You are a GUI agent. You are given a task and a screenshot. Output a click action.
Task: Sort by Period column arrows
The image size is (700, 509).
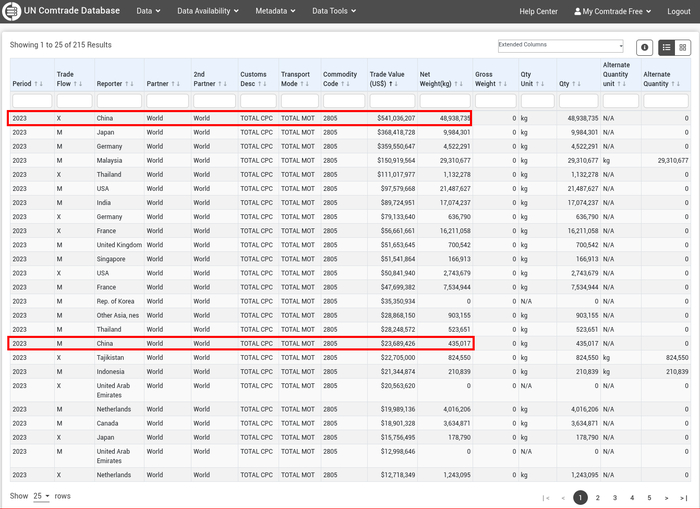pos(40,83)
